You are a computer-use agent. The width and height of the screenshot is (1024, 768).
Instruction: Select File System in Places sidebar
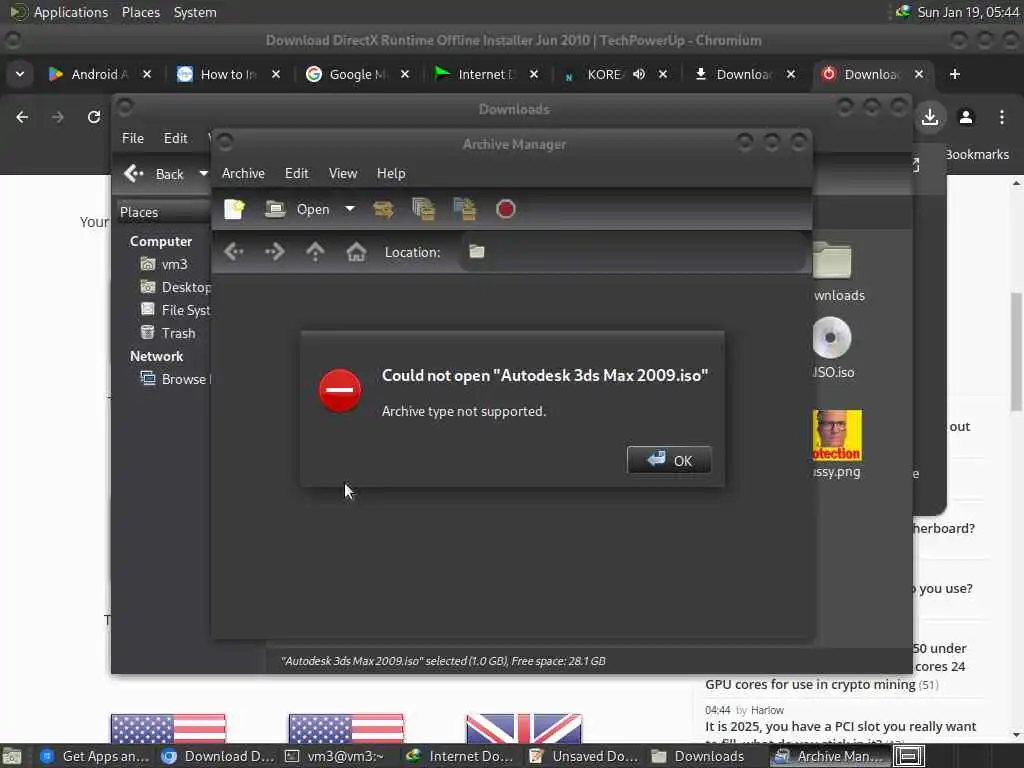point(175,310)
